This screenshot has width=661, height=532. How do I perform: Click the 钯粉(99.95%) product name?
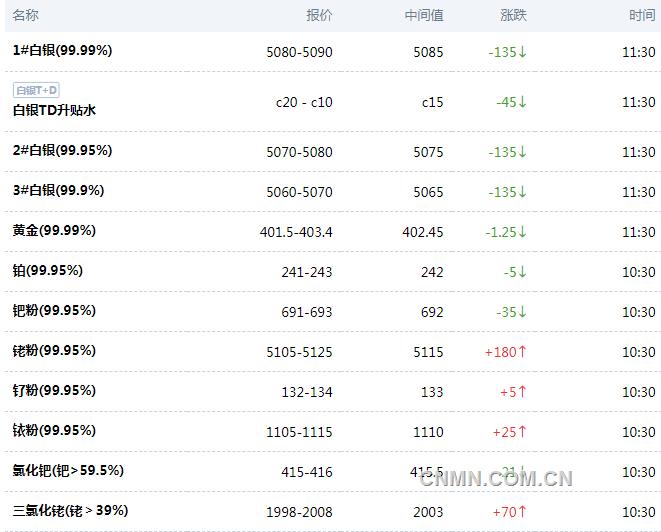pyautogui.click(x=54, y=311)
